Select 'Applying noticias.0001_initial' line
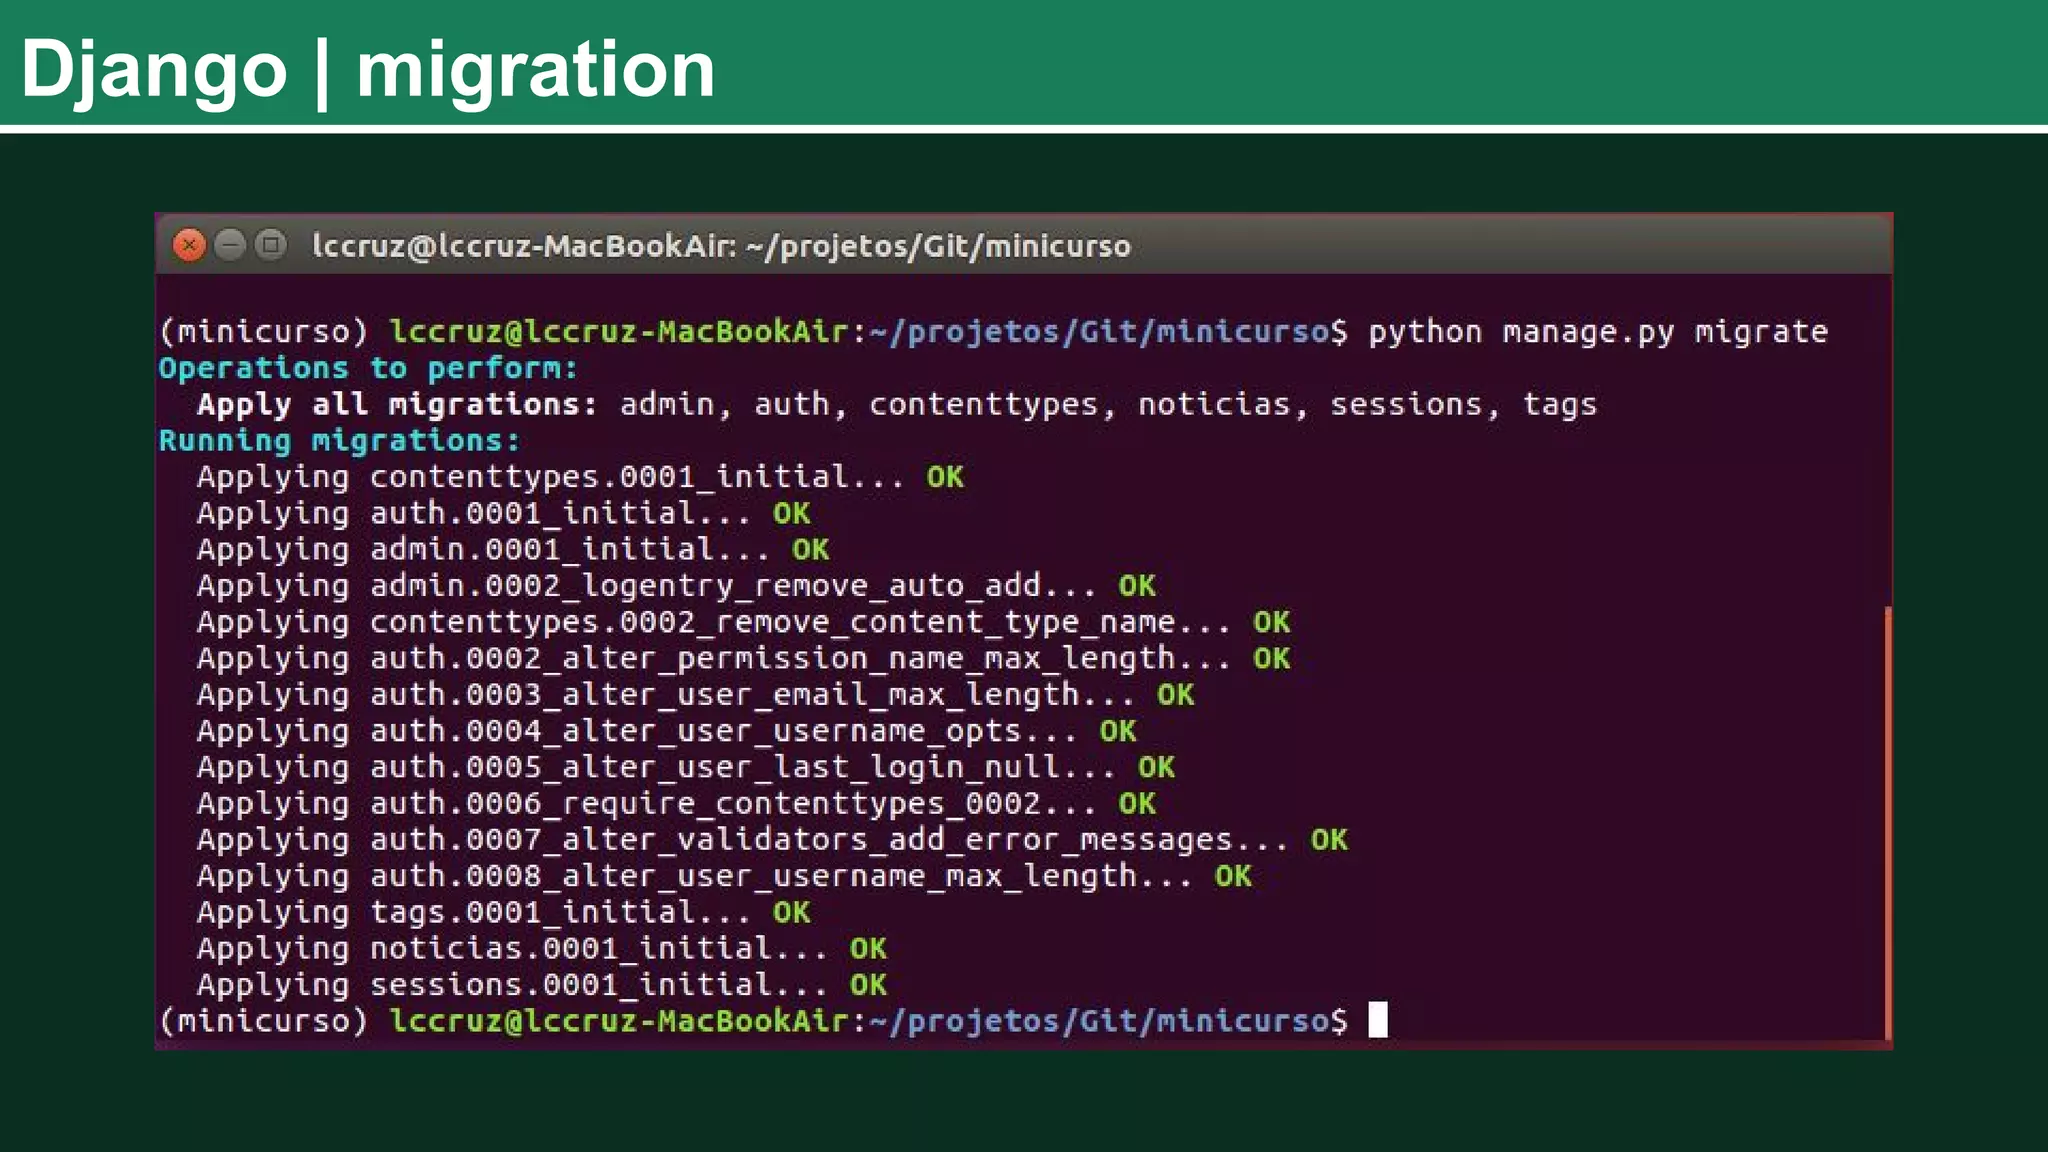 coord(542,948)
